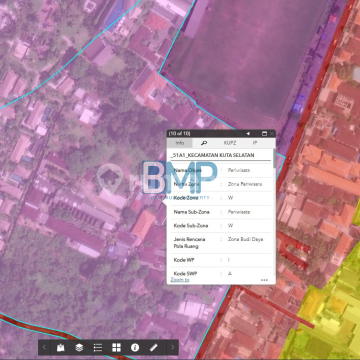Click the Zoom to link
This screenshot has height=360, width=360.
[180, 280]
